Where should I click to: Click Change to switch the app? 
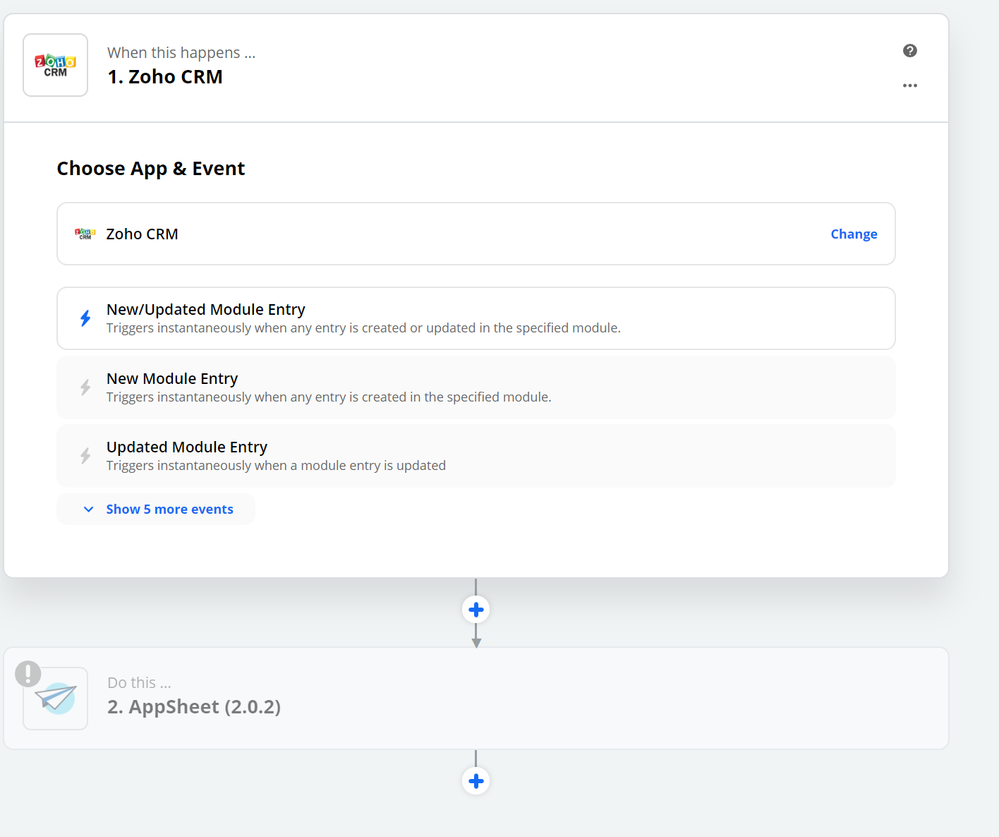tap(854, 234)
